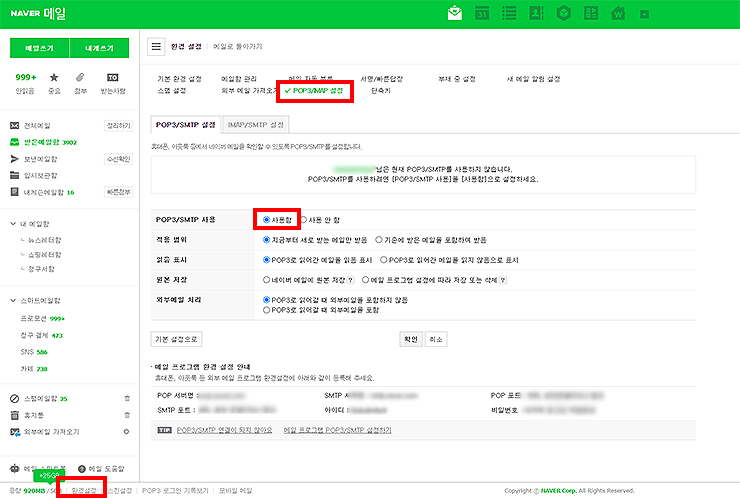Toggle the hamburger menu next to 환경 설정

(x=156, y=46)
